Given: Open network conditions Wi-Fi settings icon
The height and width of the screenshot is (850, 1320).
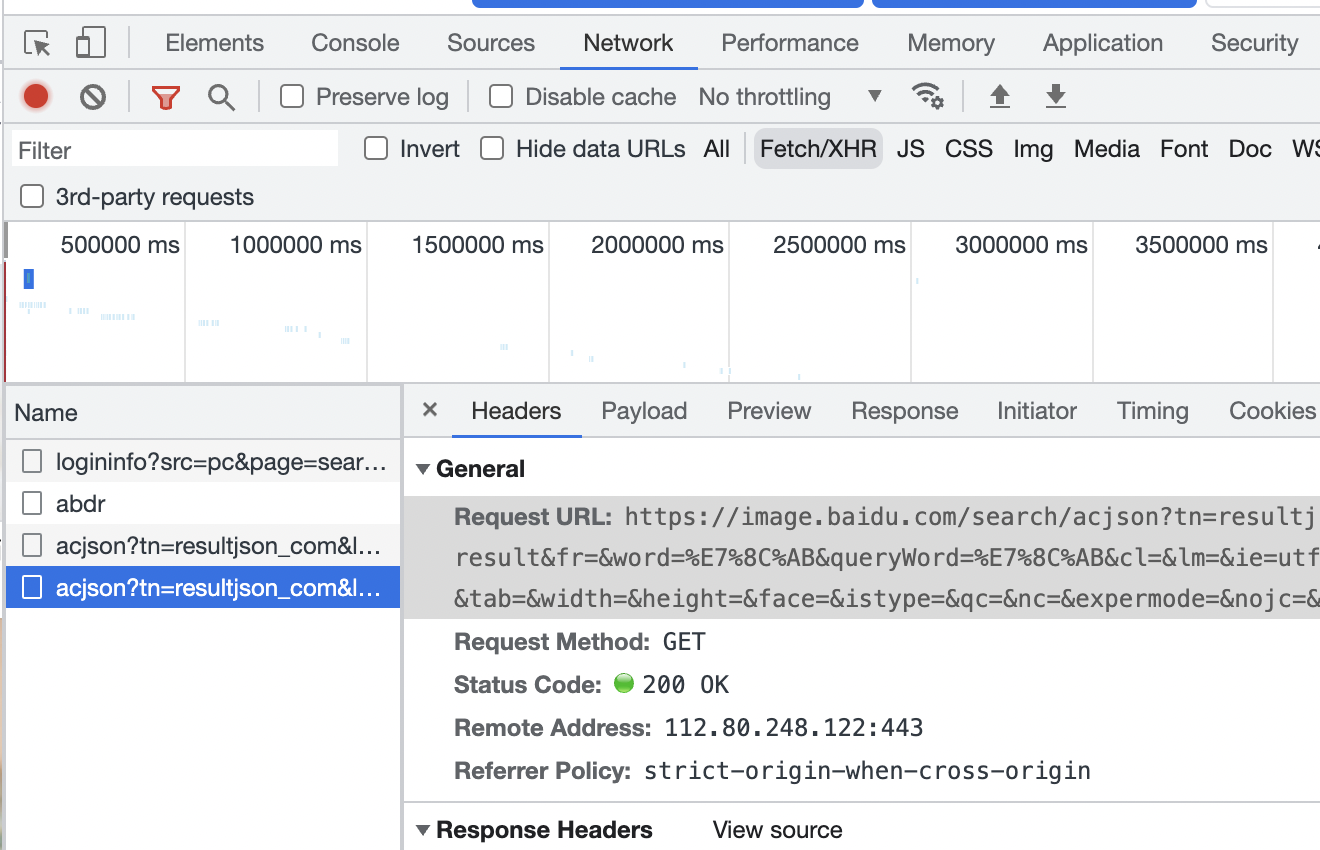Looking at the screenshot, I should 928,97.
